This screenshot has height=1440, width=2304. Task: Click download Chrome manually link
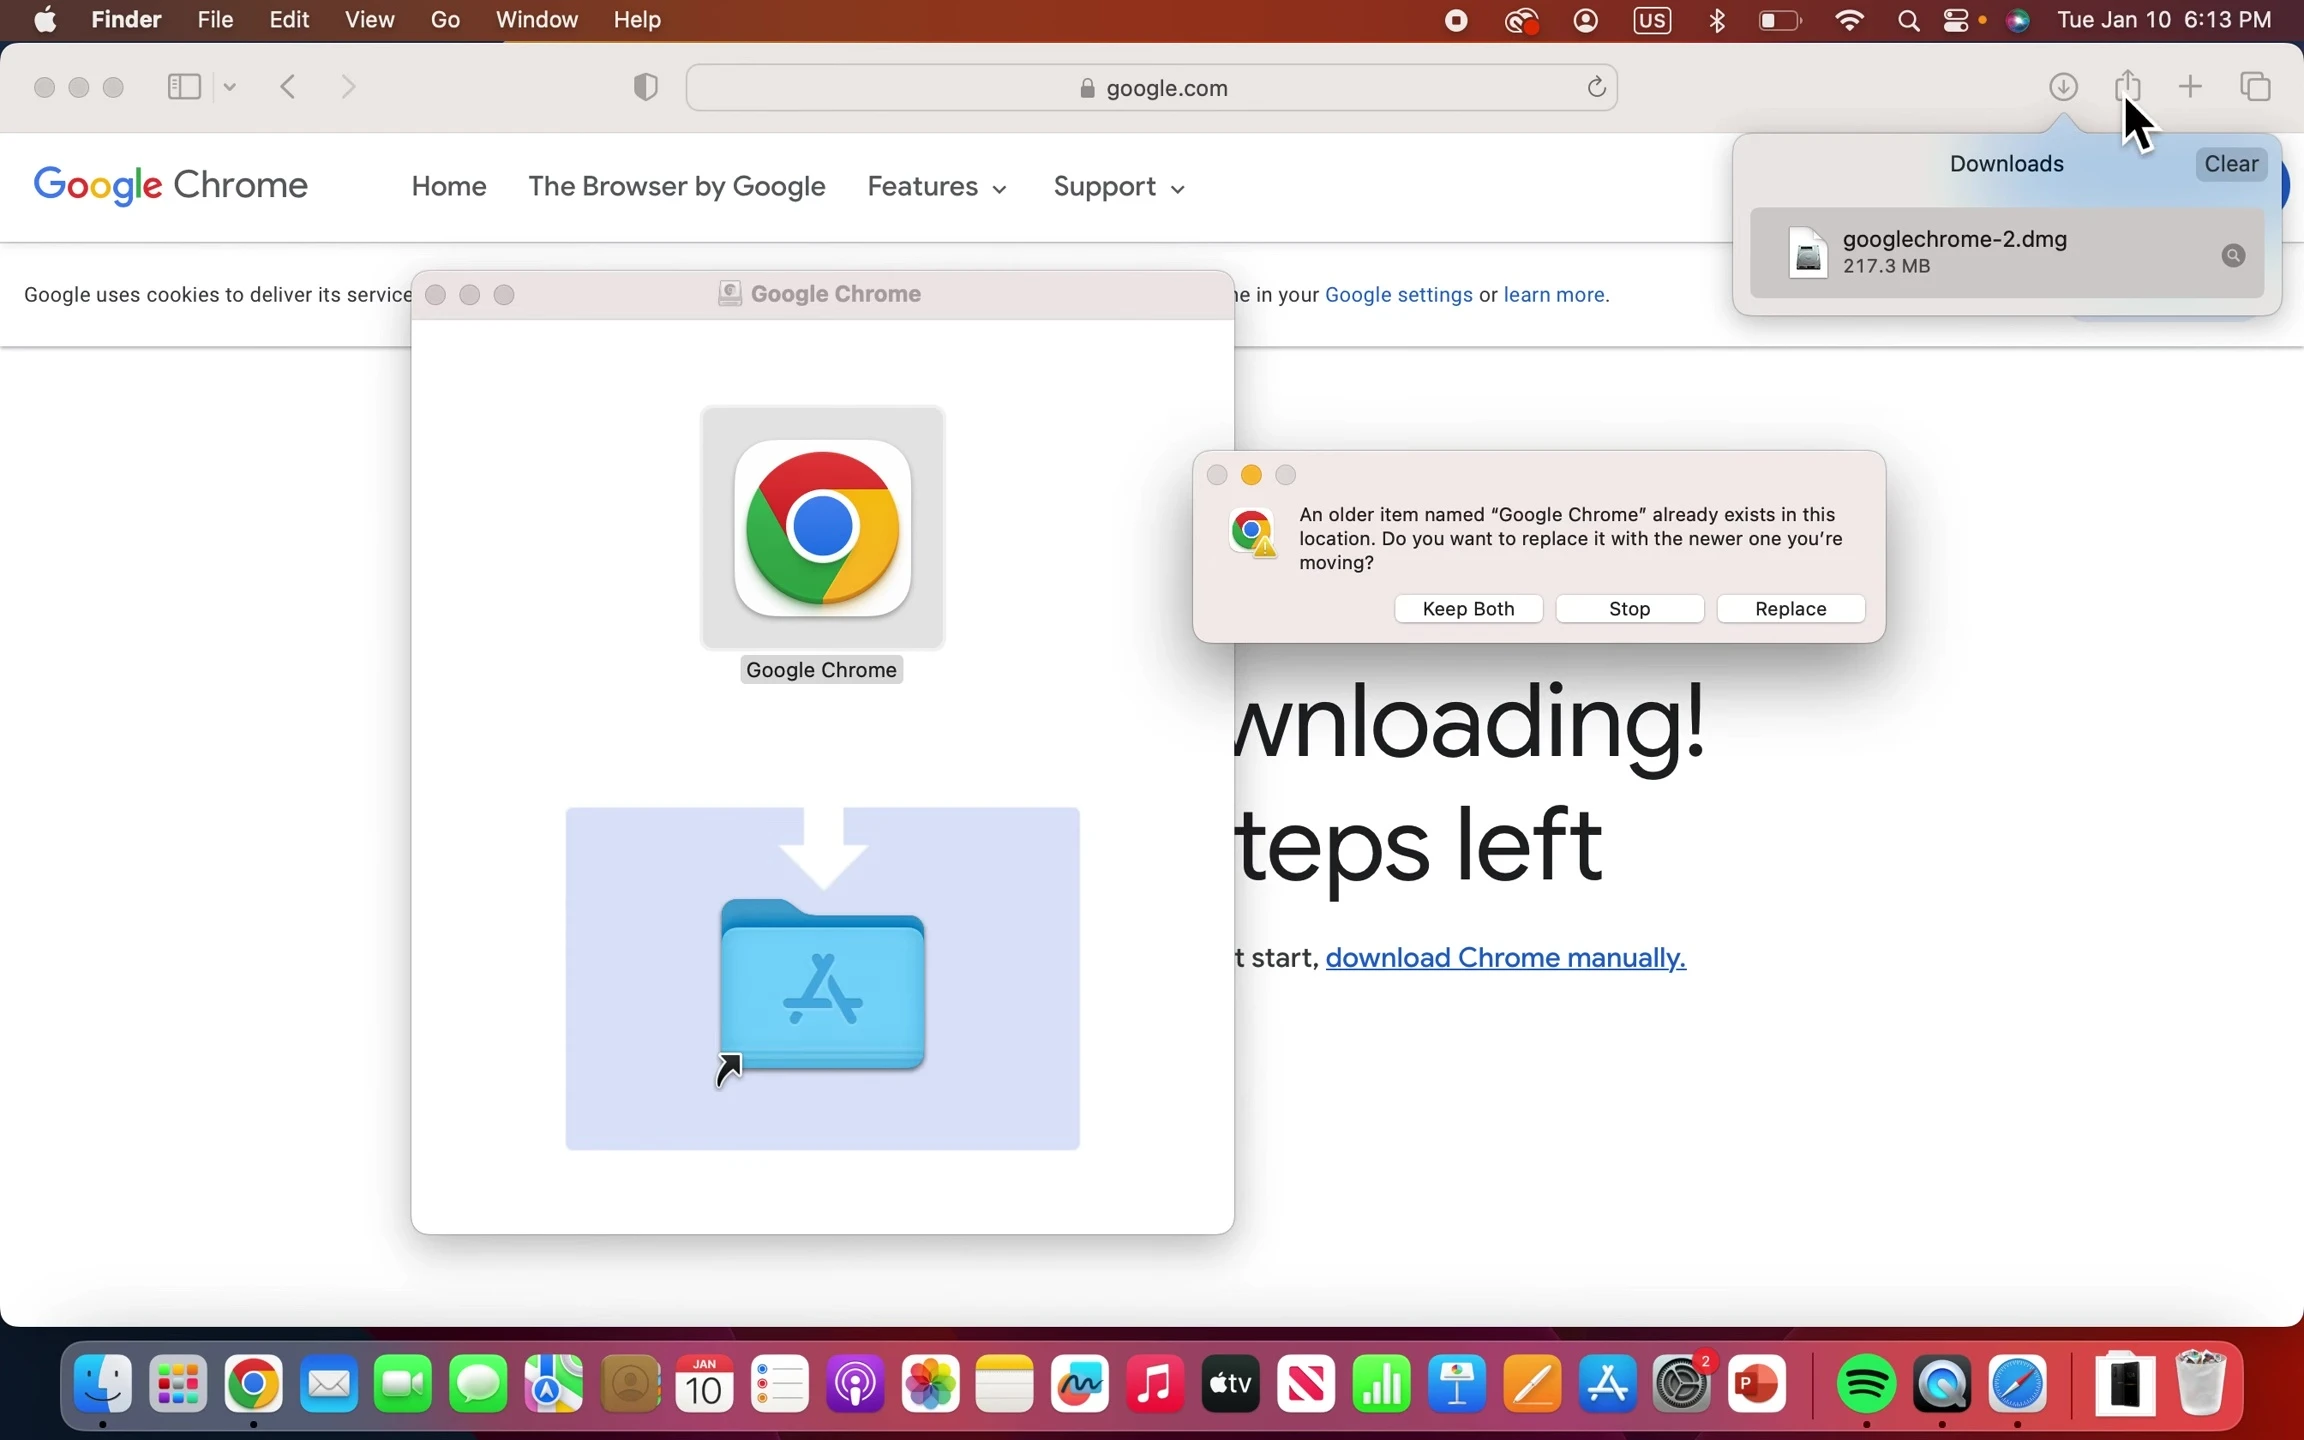[x=1505, y=958]
